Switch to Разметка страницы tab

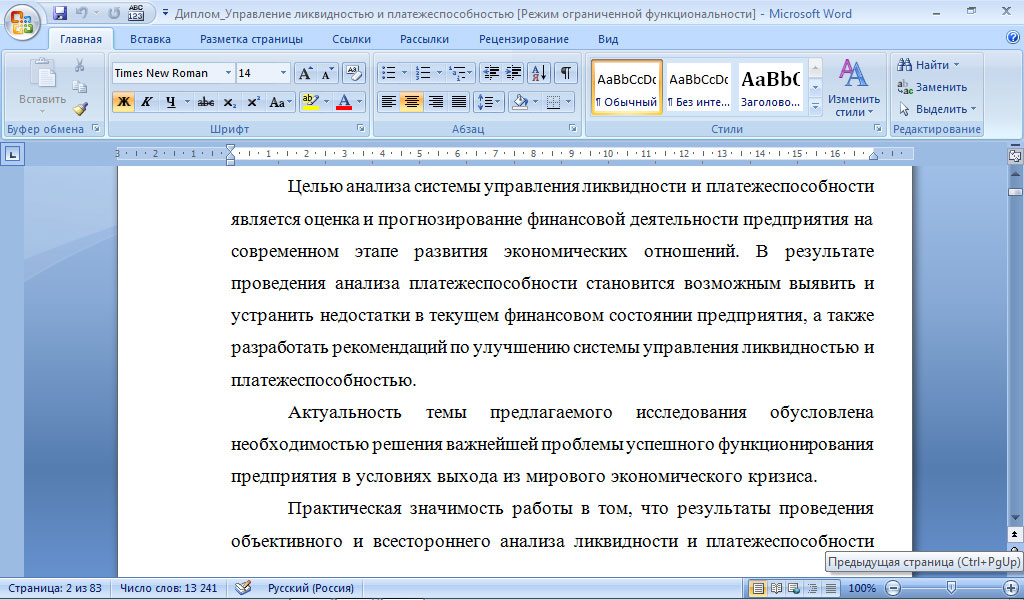coord(251,39)
